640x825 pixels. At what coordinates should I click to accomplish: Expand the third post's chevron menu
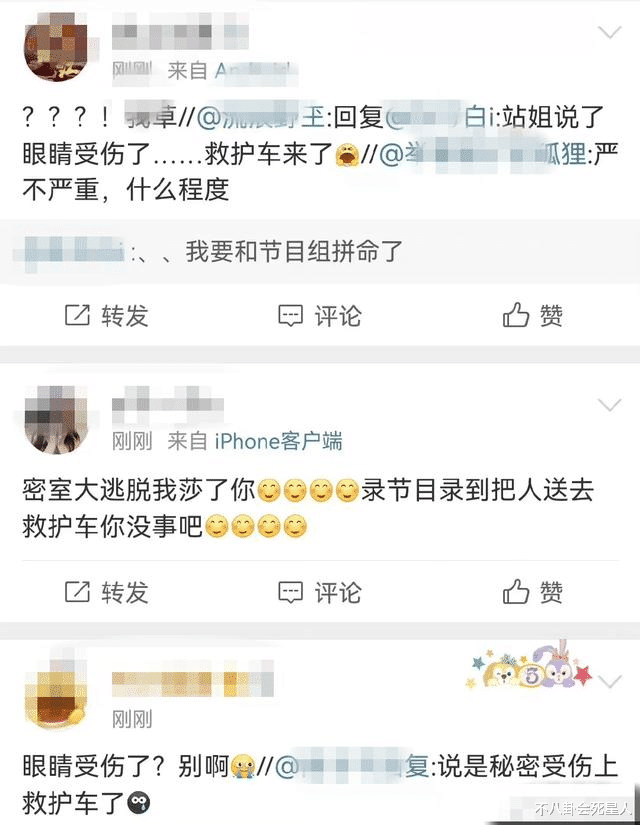click(x=610, y=682)
